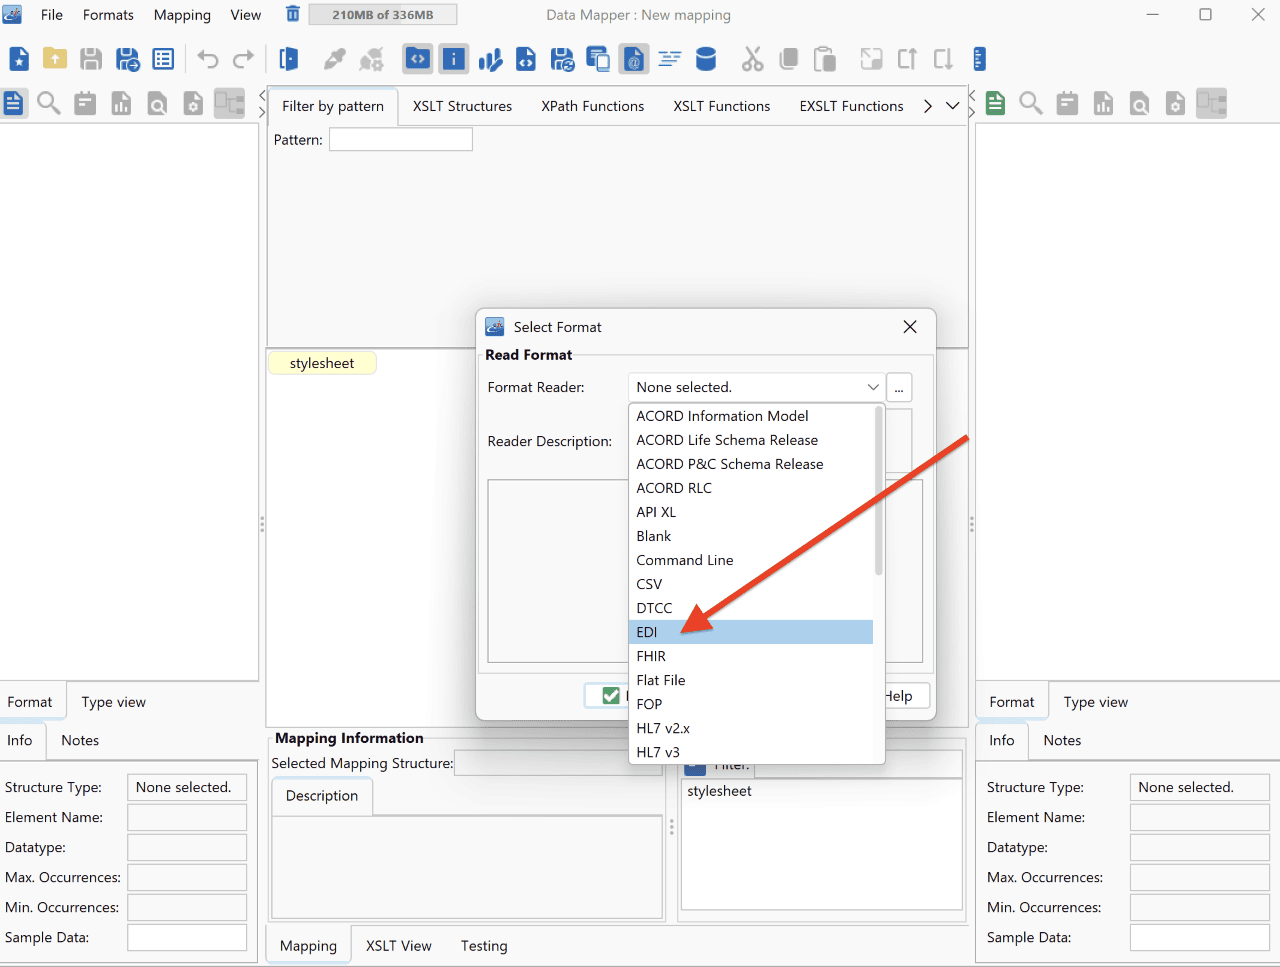The image size is (1280, 967).
Task: Click the Sample Data field in right panel
Action: click(1200, 937)
